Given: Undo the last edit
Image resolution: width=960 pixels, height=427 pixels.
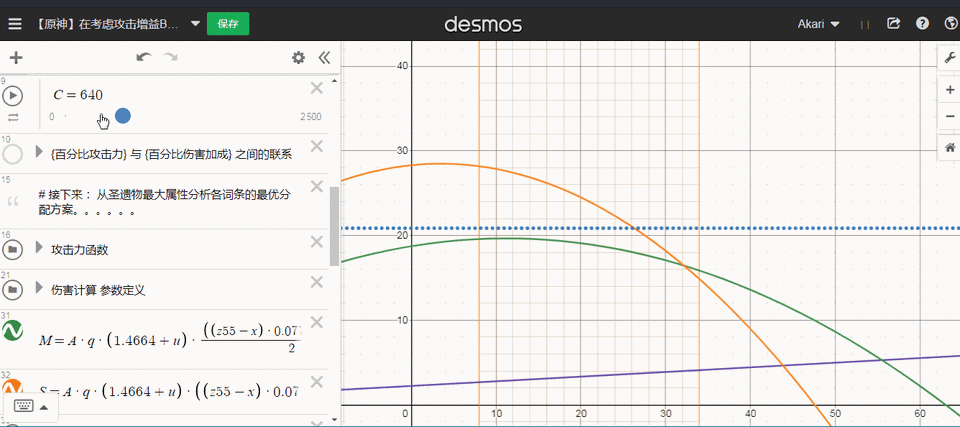Looking at the screenshot, I should (144, 58).
